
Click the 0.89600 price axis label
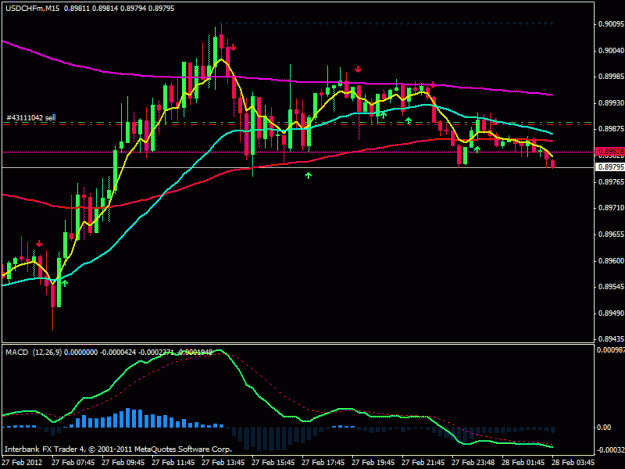[x=611, y=261]
